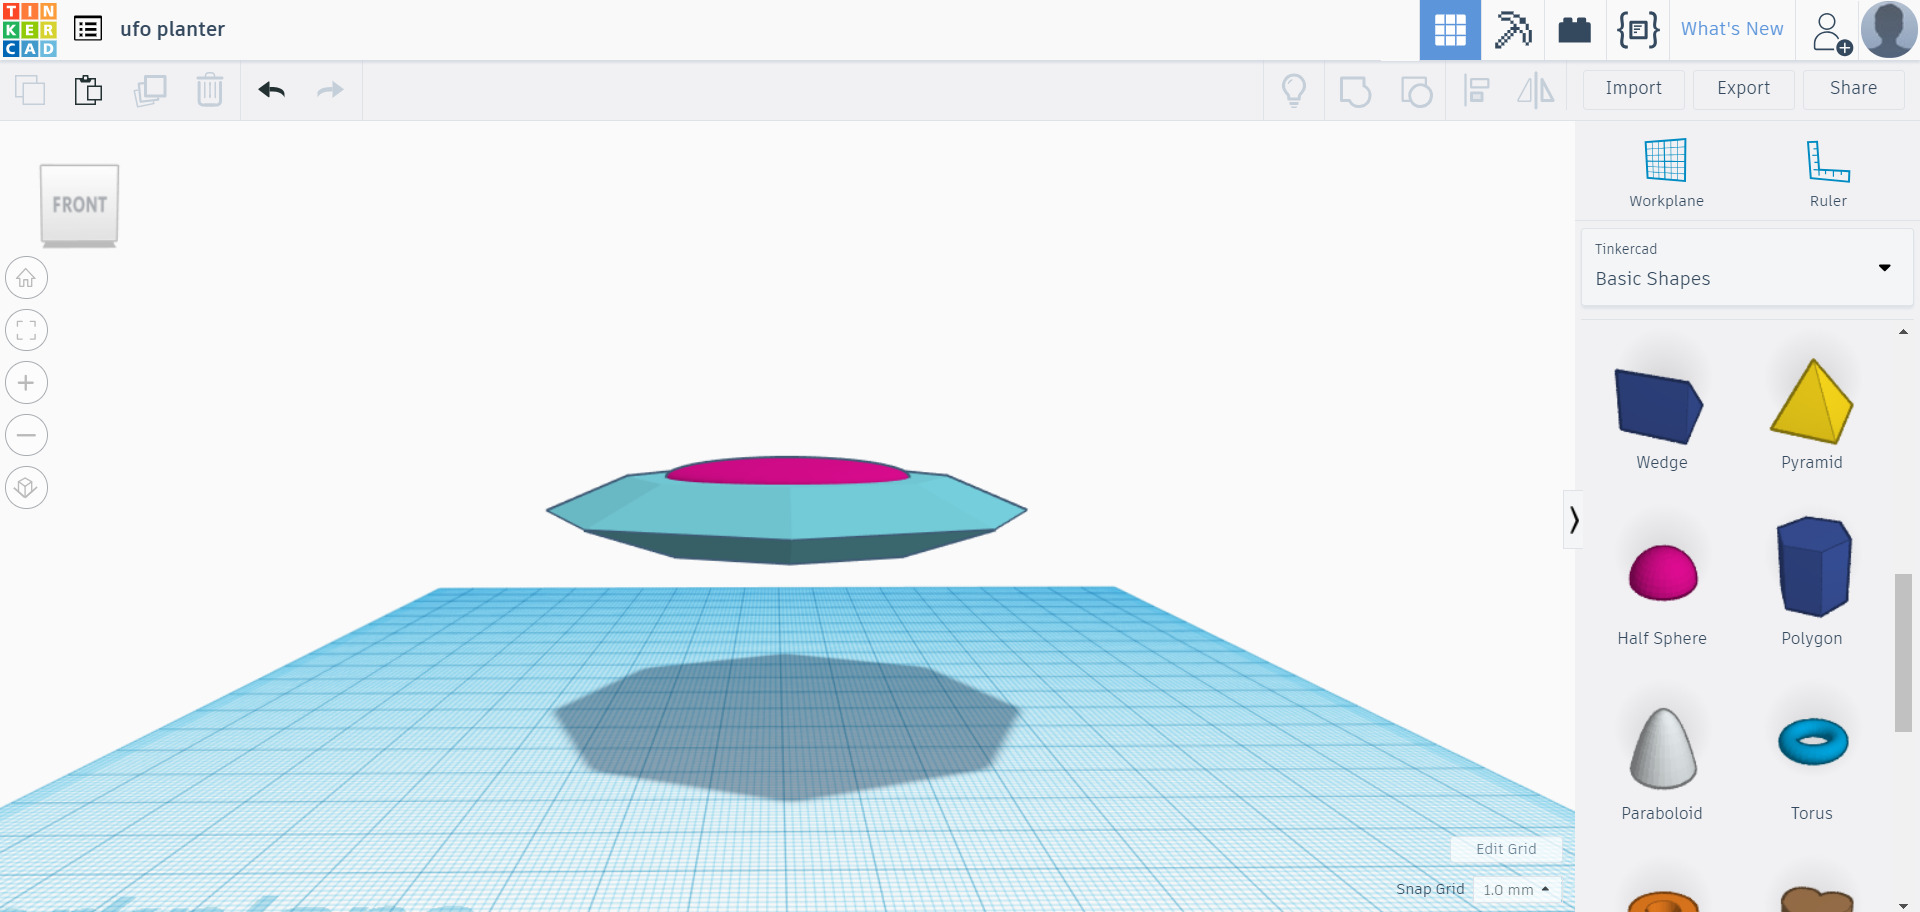This screenshot has width=1920, height=912.
Task: Open the Codeblocks braces icon
Action: (x=1638, y=30)
